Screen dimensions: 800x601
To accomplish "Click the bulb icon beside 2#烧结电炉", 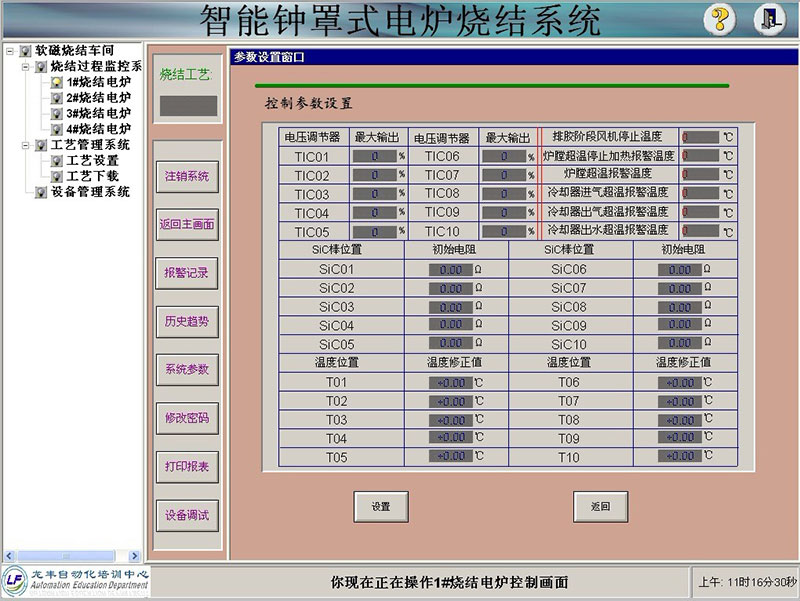I will pyautogui.click(x=56, y=98).
